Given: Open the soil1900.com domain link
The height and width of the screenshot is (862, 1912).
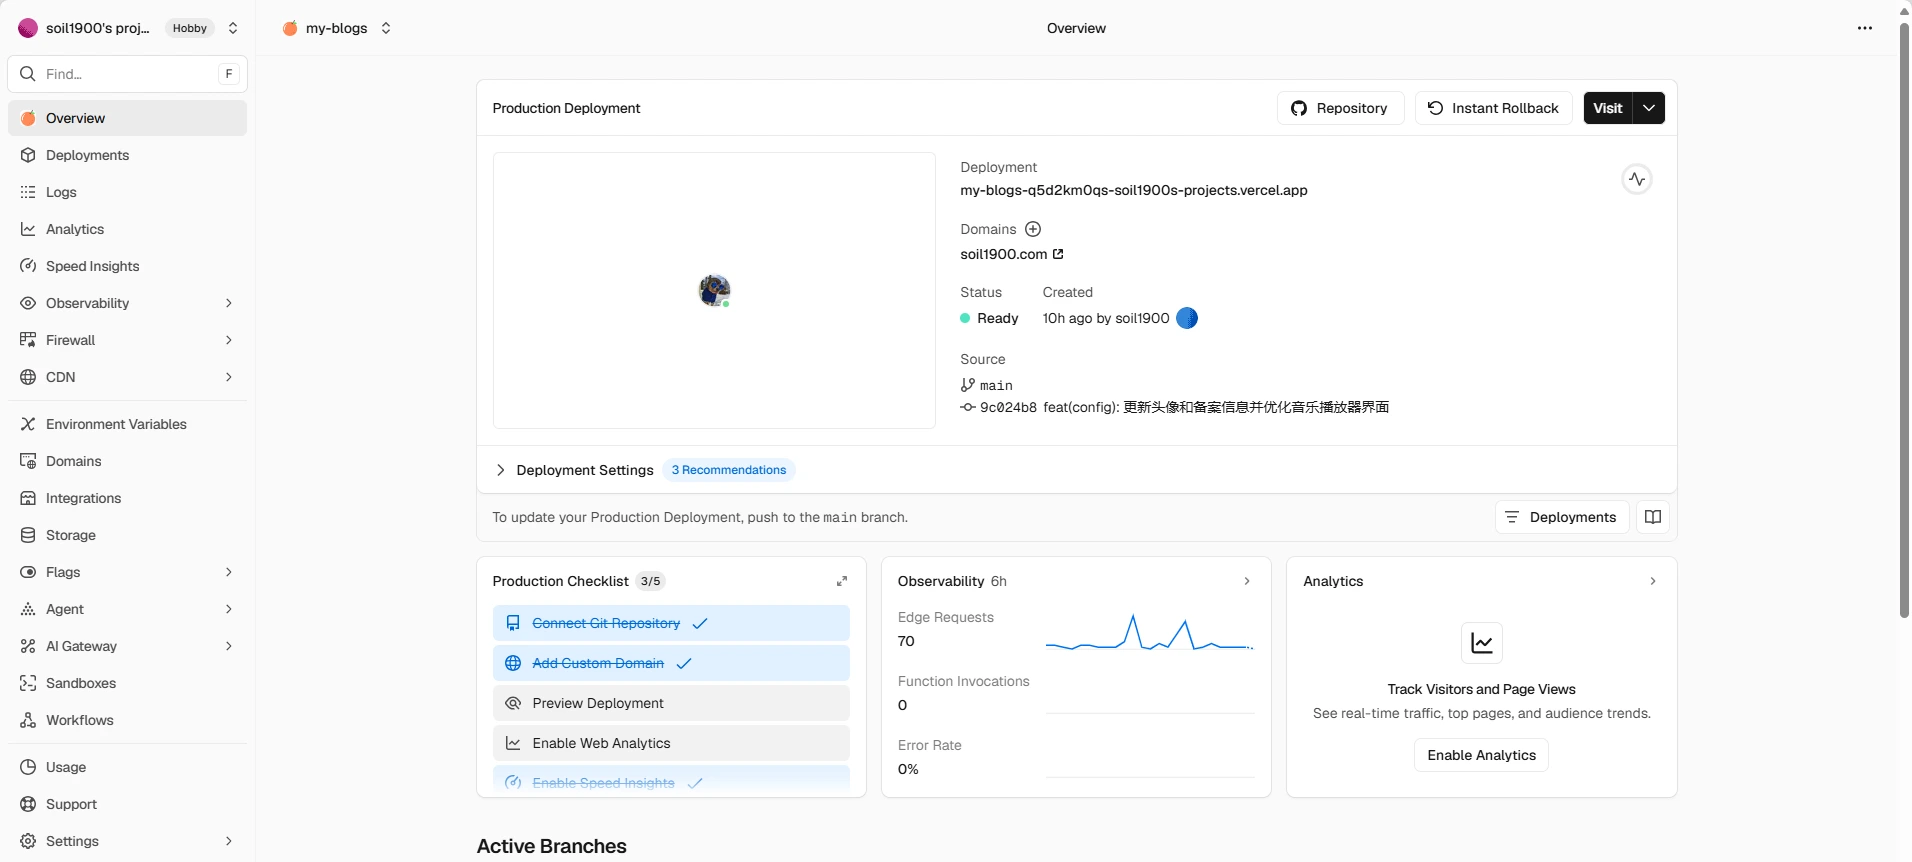Looking at the screenshot, I should [x=1011, y=254].
